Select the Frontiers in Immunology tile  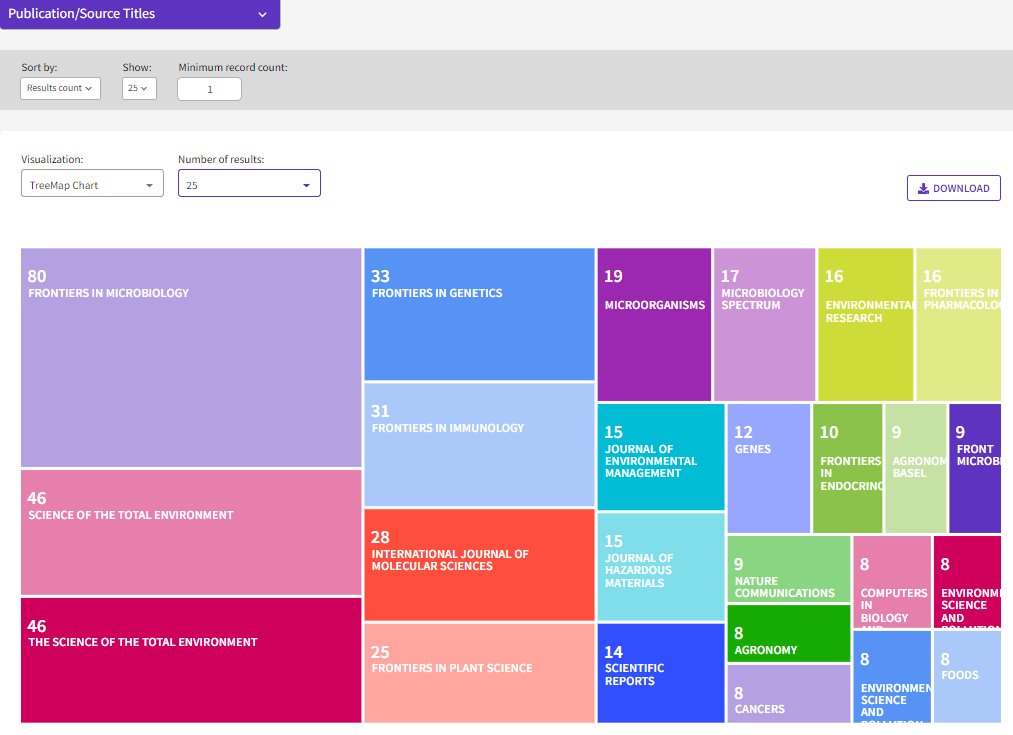pos(479,444)
